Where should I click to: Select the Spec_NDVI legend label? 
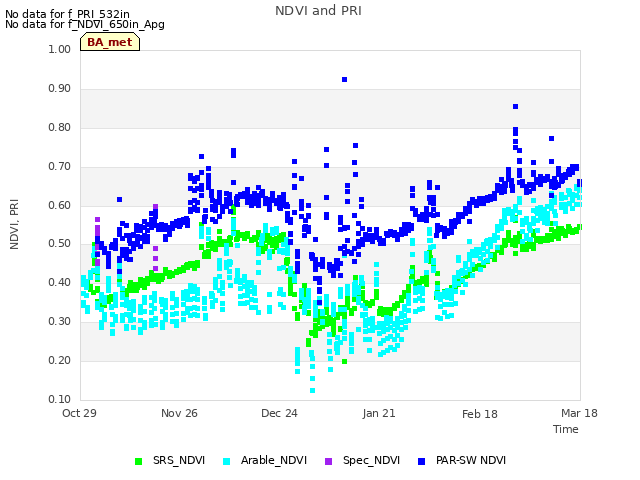[371, 460]
